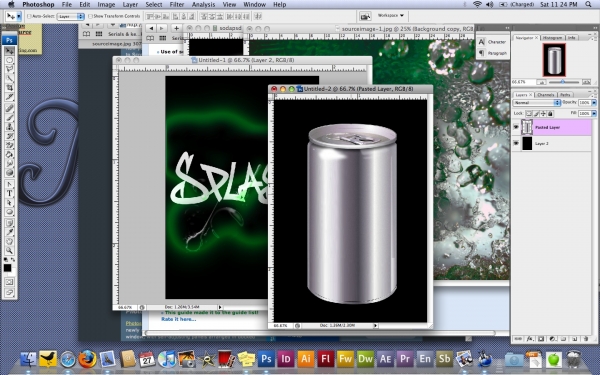Screen dimensions: 600x375
Task: Open Untitled-2 status bar info arrow
Action: [x=375, y=326]
